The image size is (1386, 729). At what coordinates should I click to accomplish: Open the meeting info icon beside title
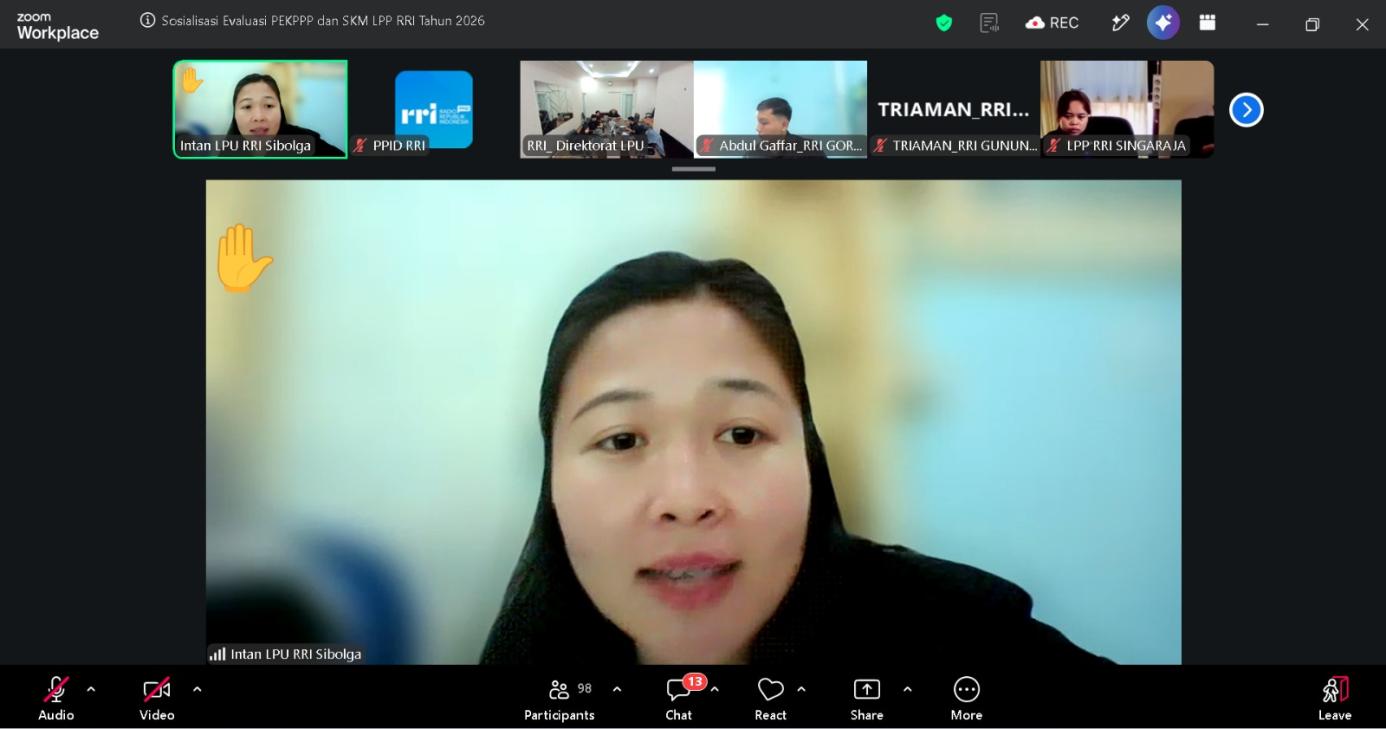point(148,21)
